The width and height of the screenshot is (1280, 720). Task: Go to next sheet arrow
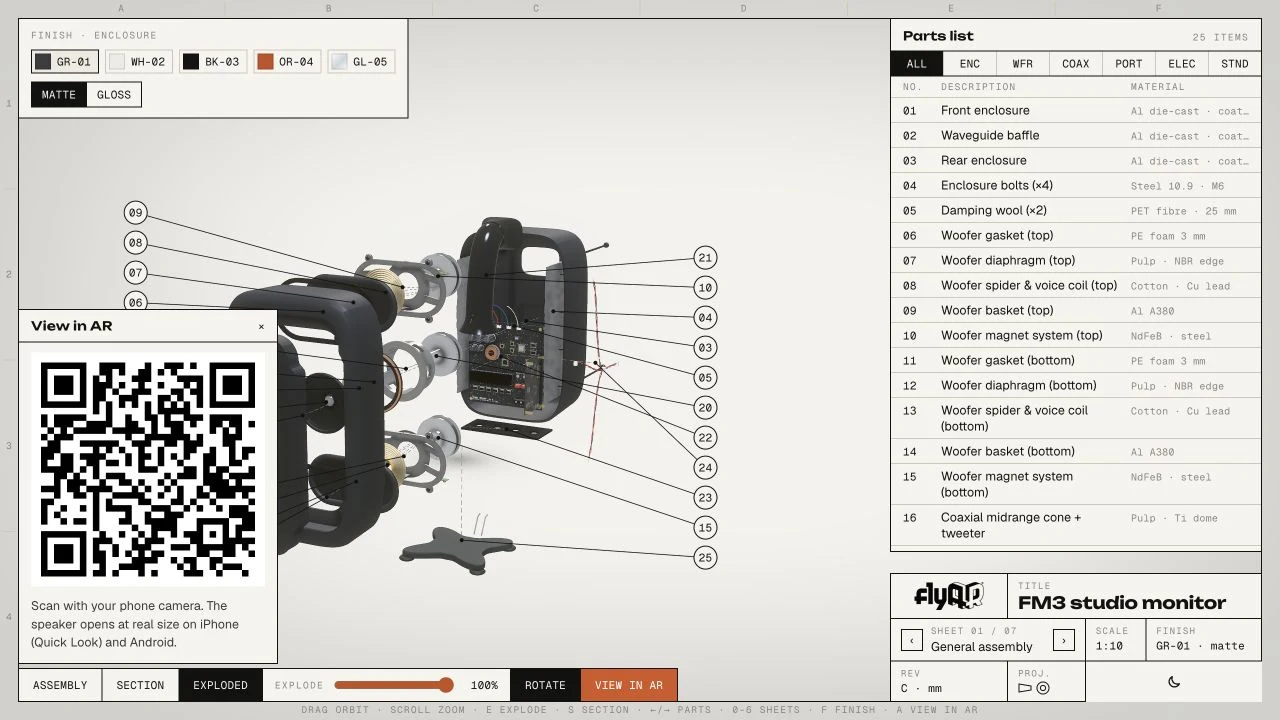click(x=1064, y=639)
